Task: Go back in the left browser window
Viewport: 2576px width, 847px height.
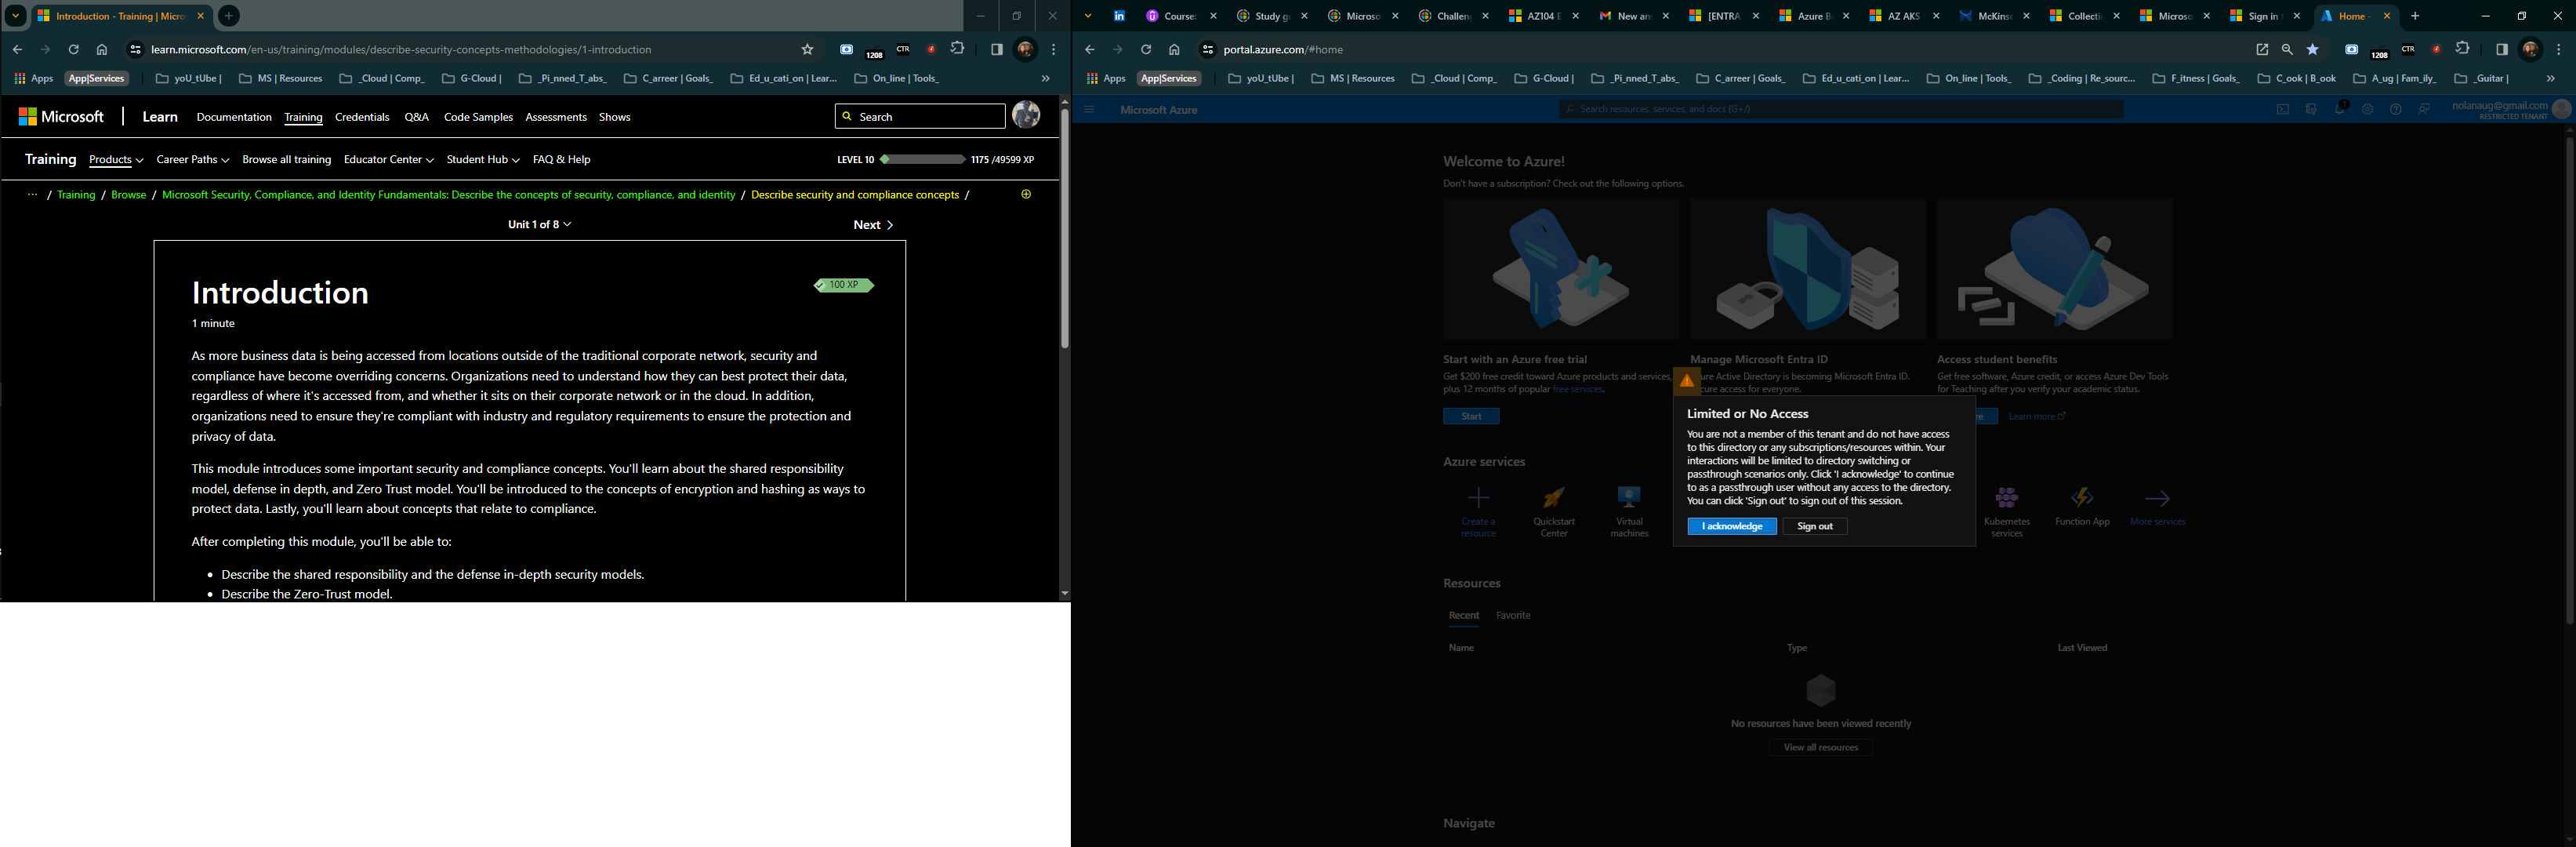Action: (x=17, y=49)
